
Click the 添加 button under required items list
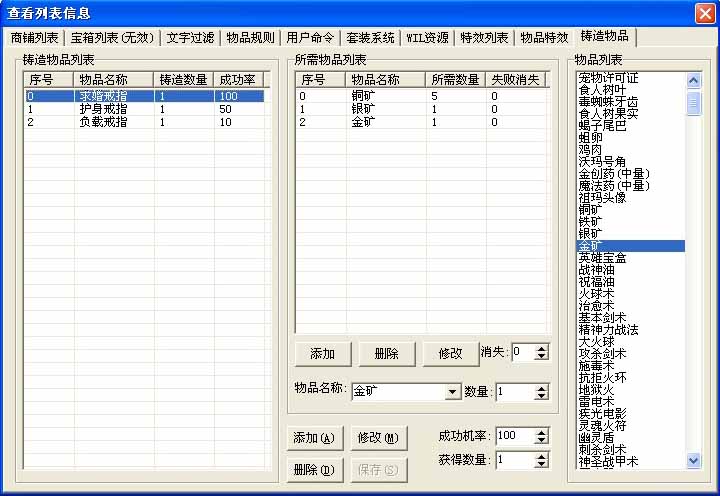pos(322,353)
